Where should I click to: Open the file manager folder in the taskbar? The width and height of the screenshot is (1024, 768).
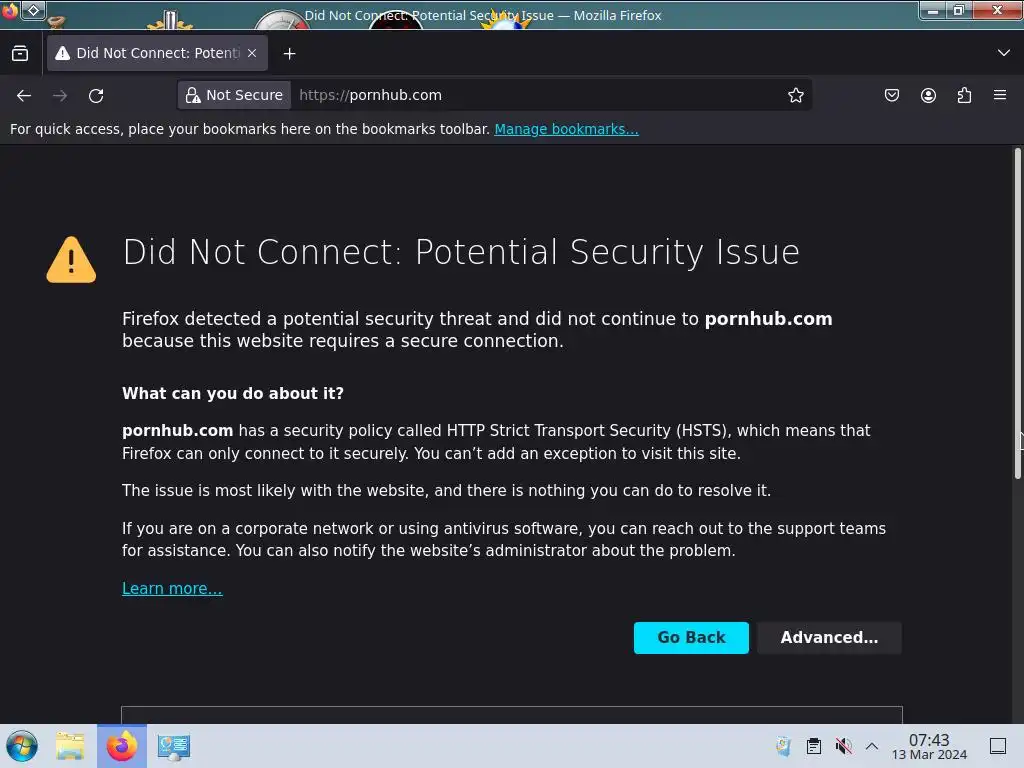coord(70,746)
